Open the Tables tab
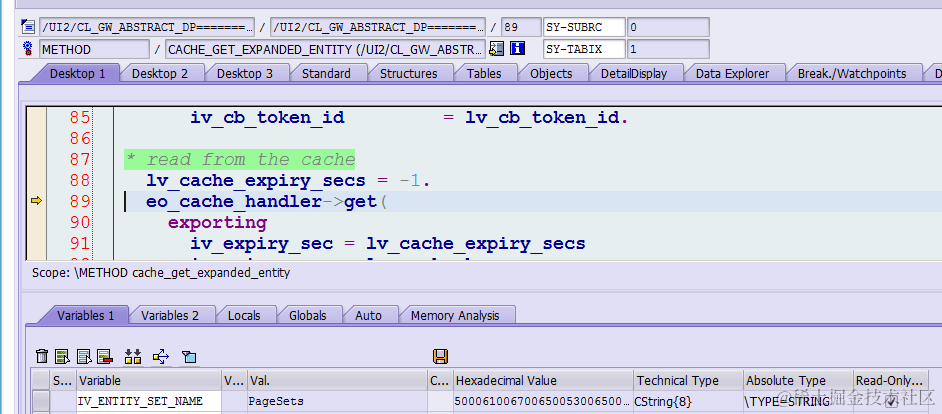 click(484, 73)
